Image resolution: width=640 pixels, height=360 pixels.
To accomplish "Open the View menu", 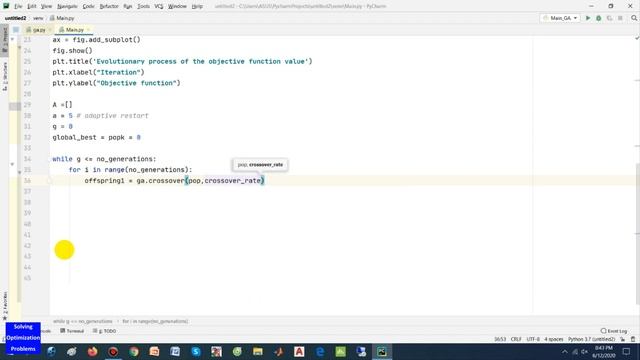I will coord(46,6).
